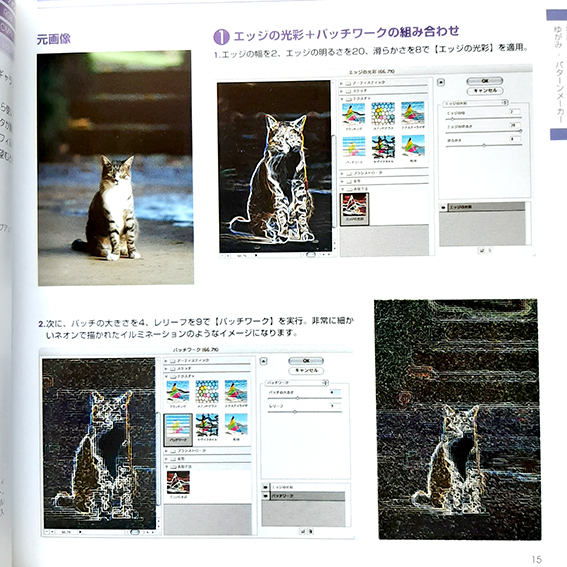Click OK in the Patchwork dialog
The image size is (567, 567).
(306, 361)
